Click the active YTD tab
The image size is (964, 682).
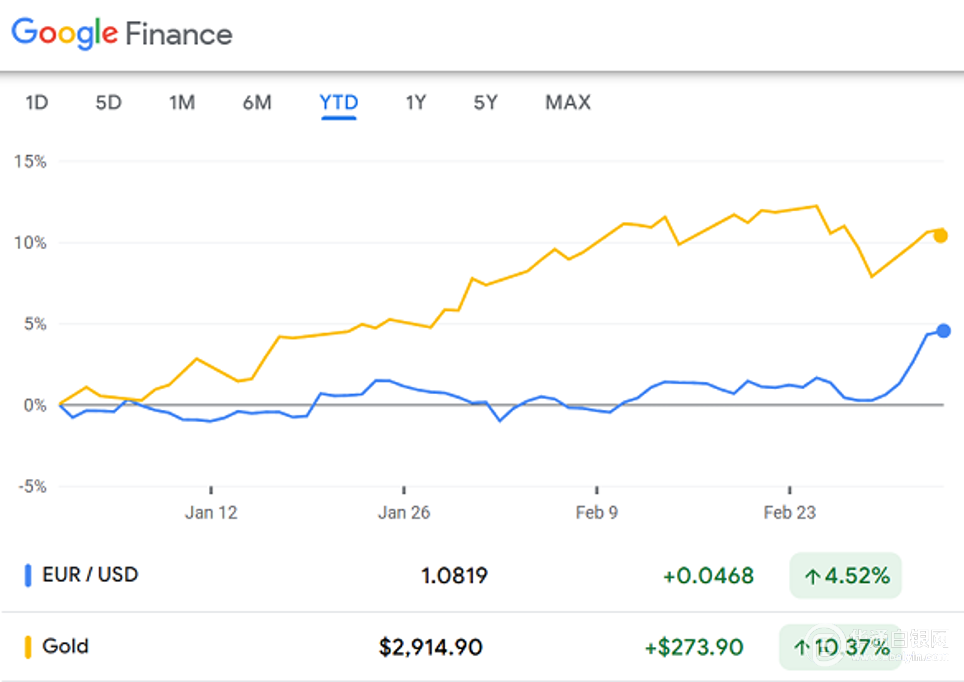[339, 103]
